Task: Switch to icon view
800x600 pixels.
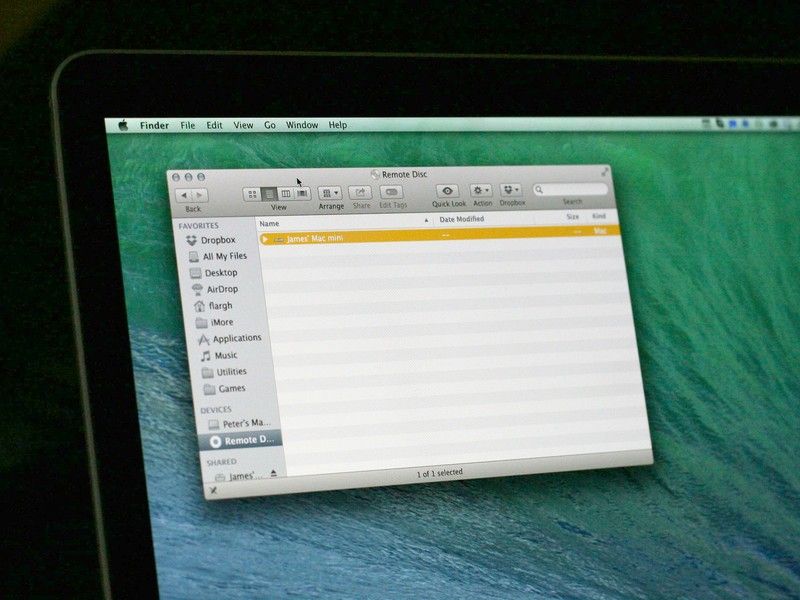Action: [x=252, y=192]
